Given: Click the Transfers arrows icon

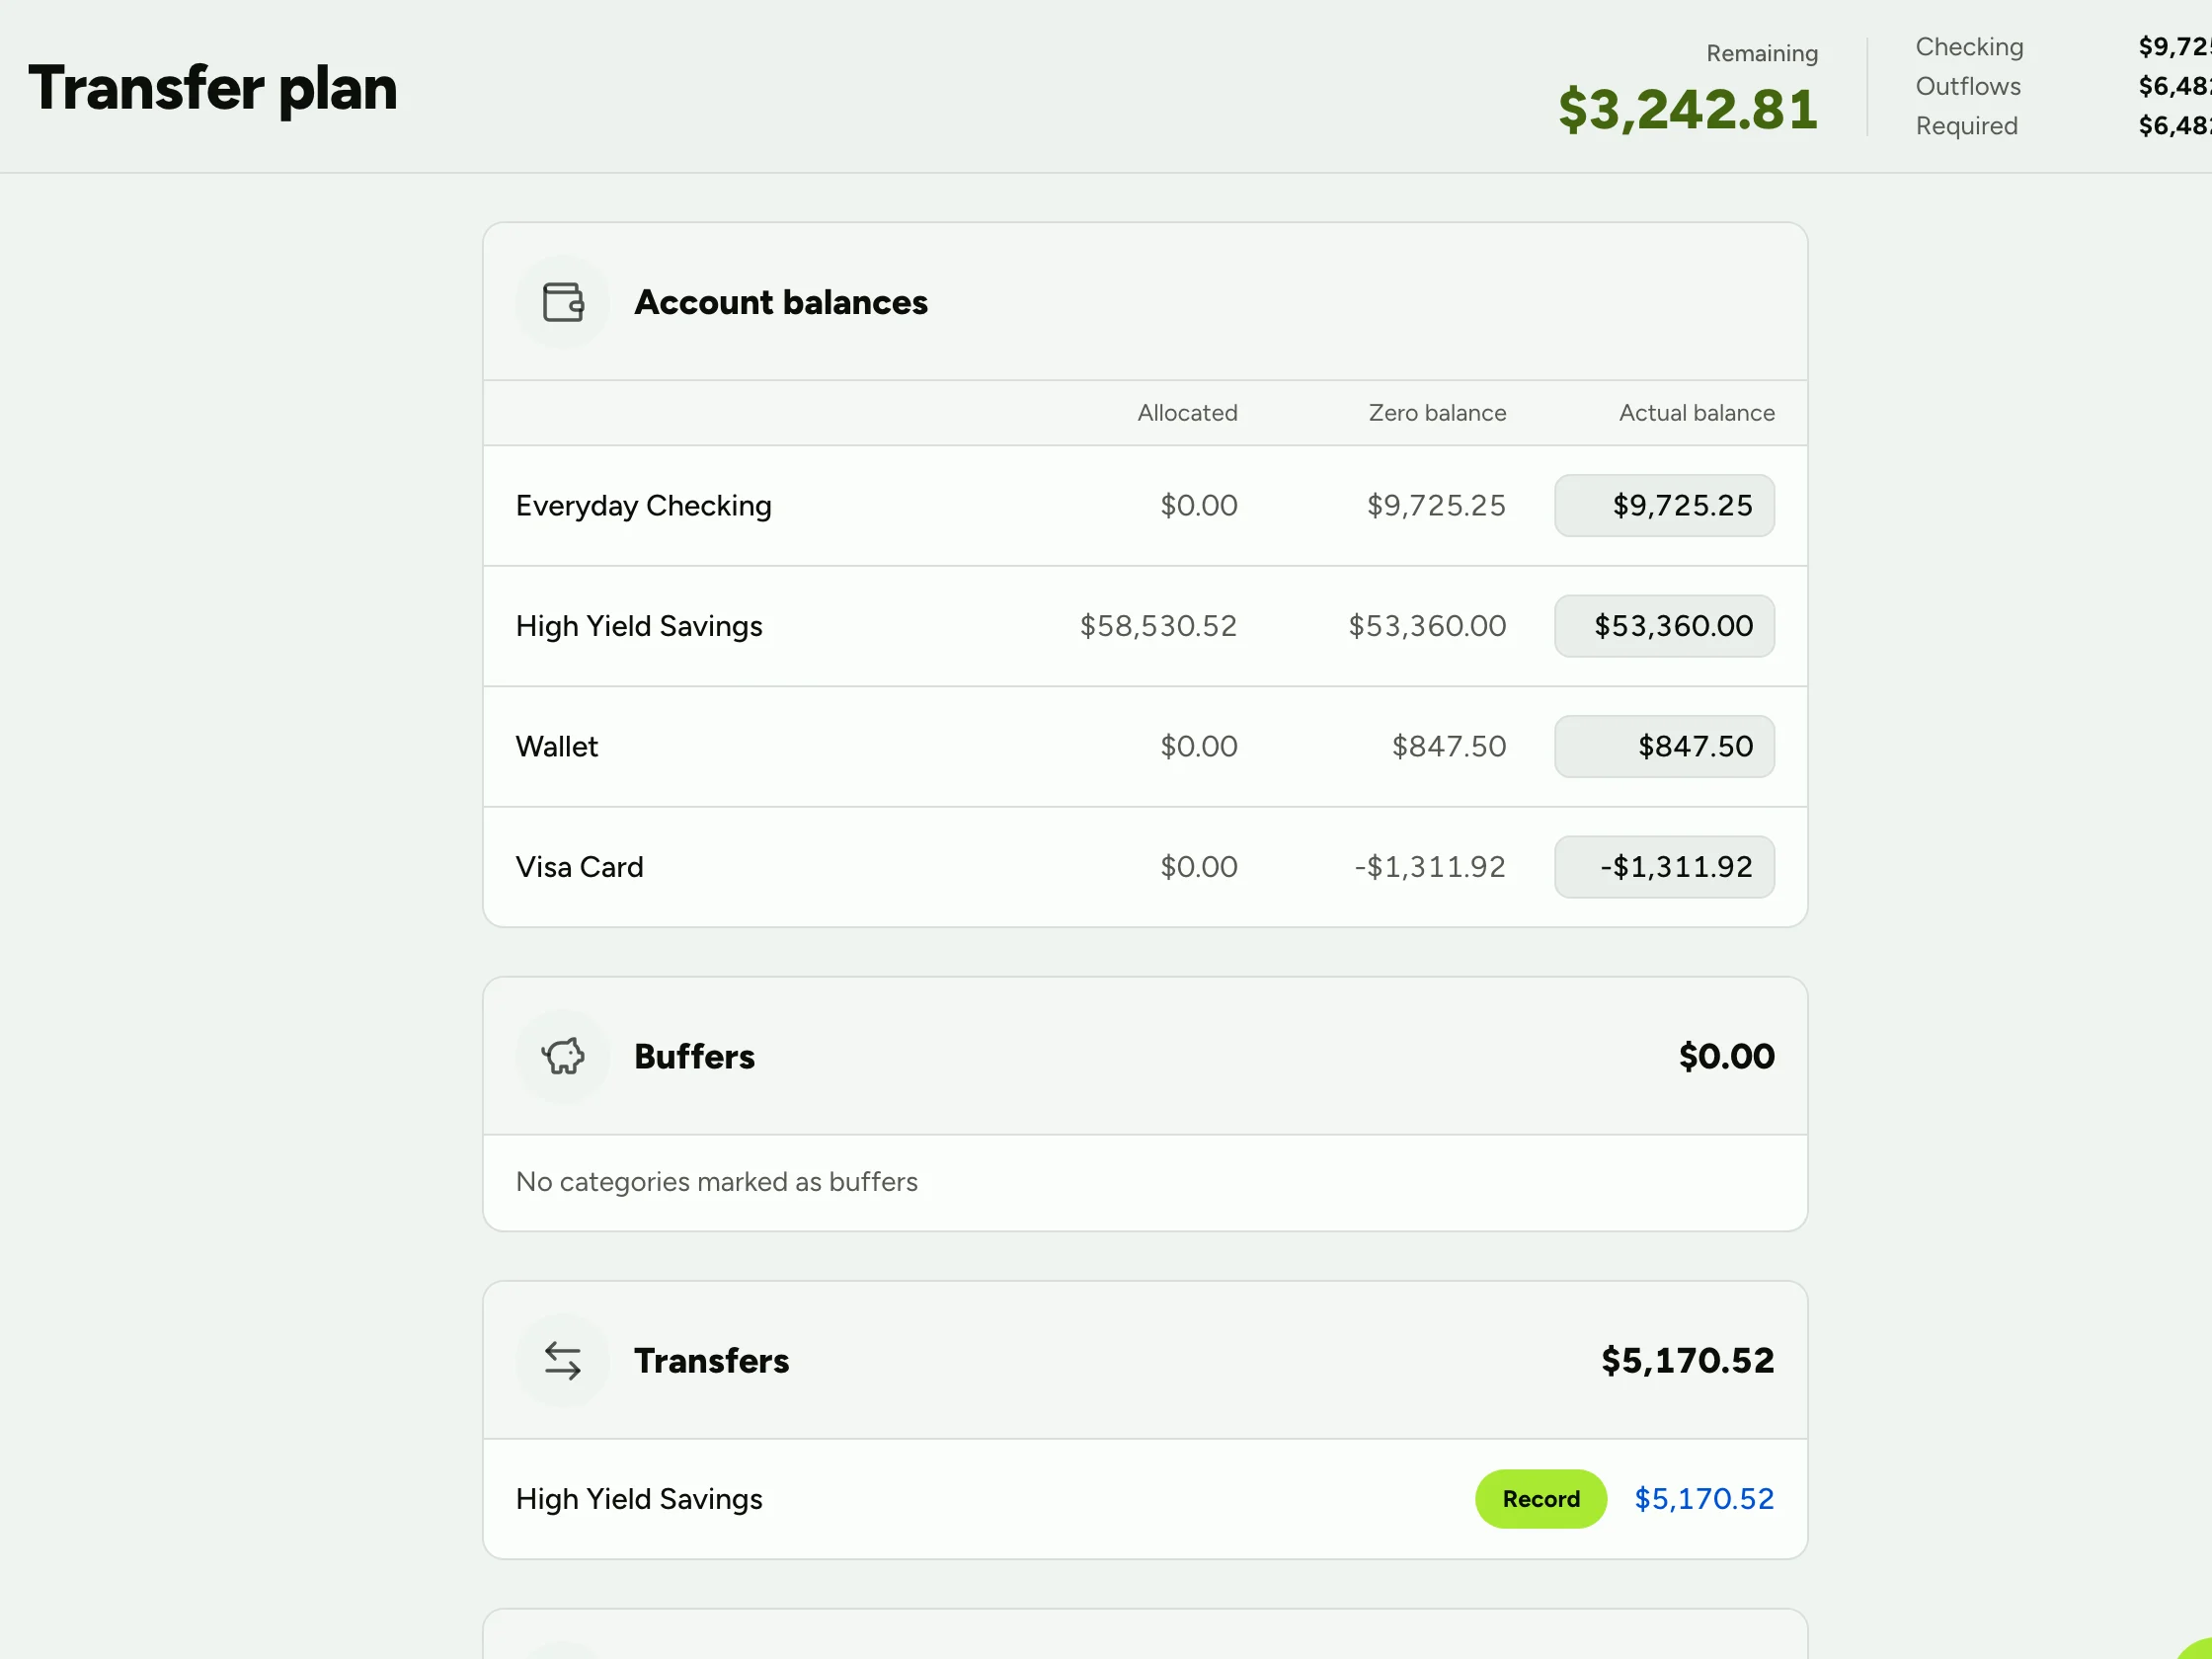Looking at the screenshot, I should click(562, 1360).
